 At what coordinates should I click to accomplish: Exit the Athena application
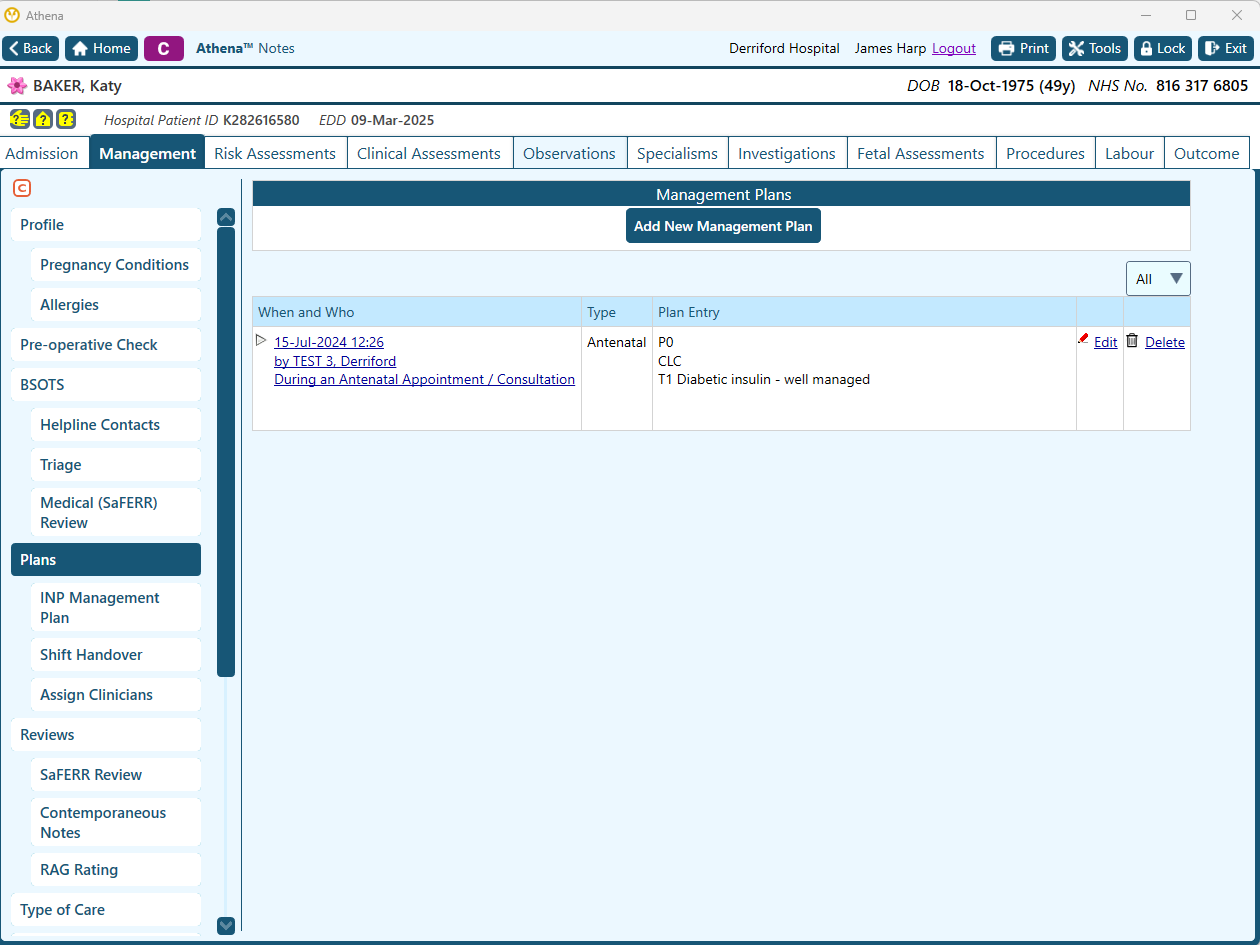click(1226, 48)
